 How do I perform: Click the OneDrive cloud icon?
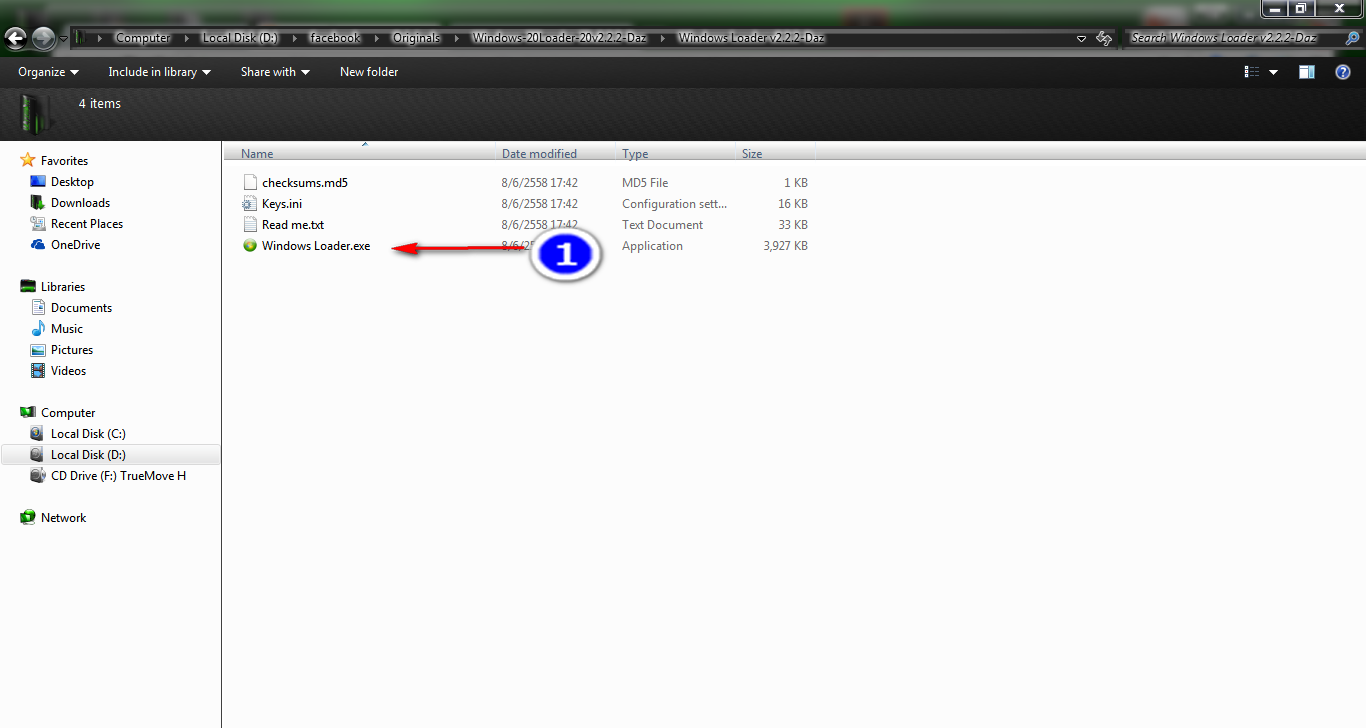tap(38, 245)
